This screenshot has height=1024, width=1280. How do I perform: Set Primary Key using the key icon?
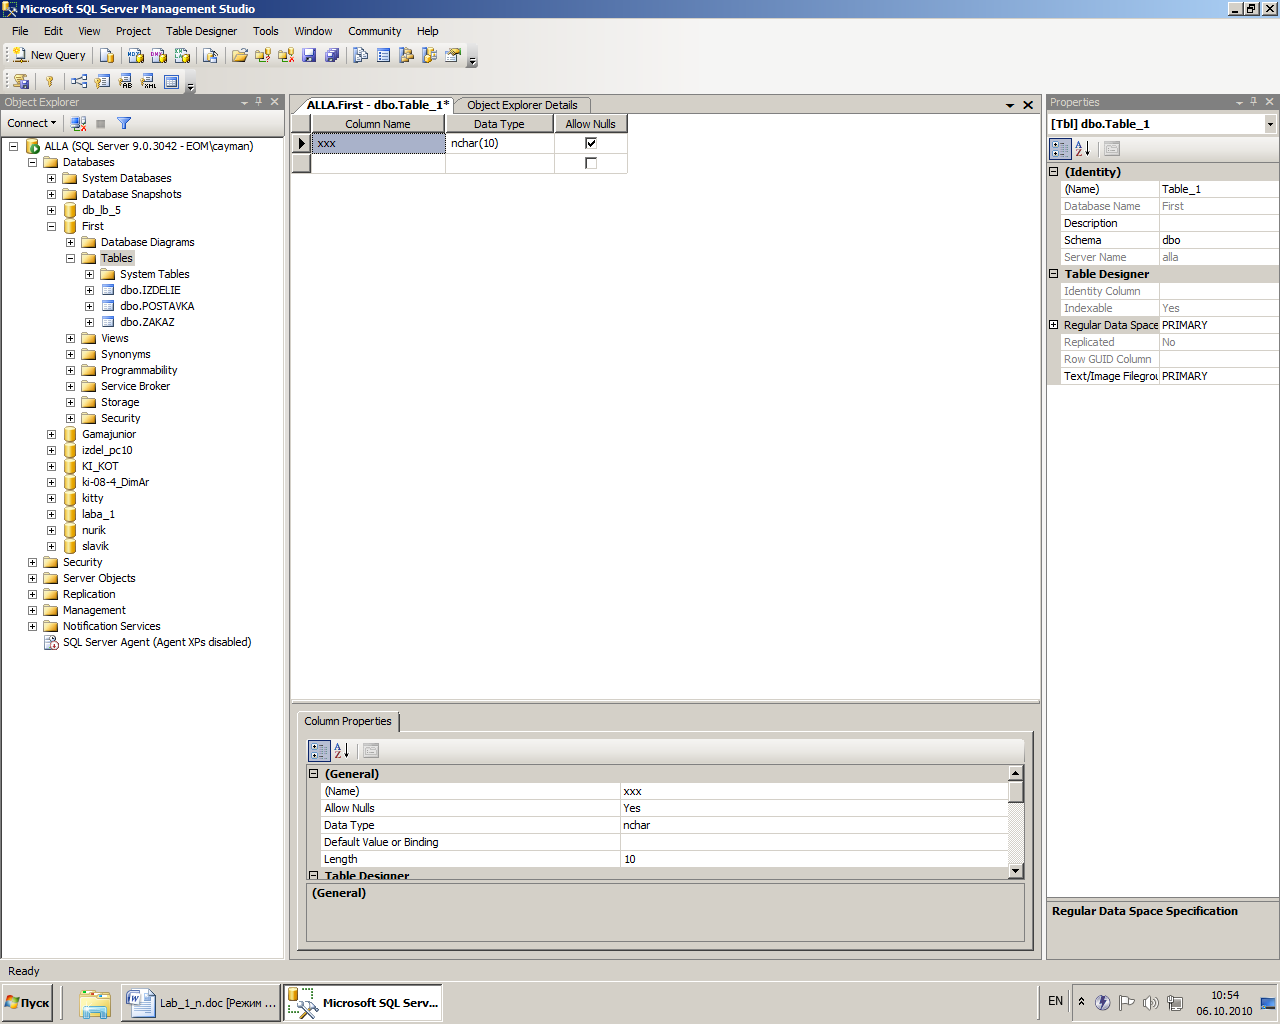point(49,81)
